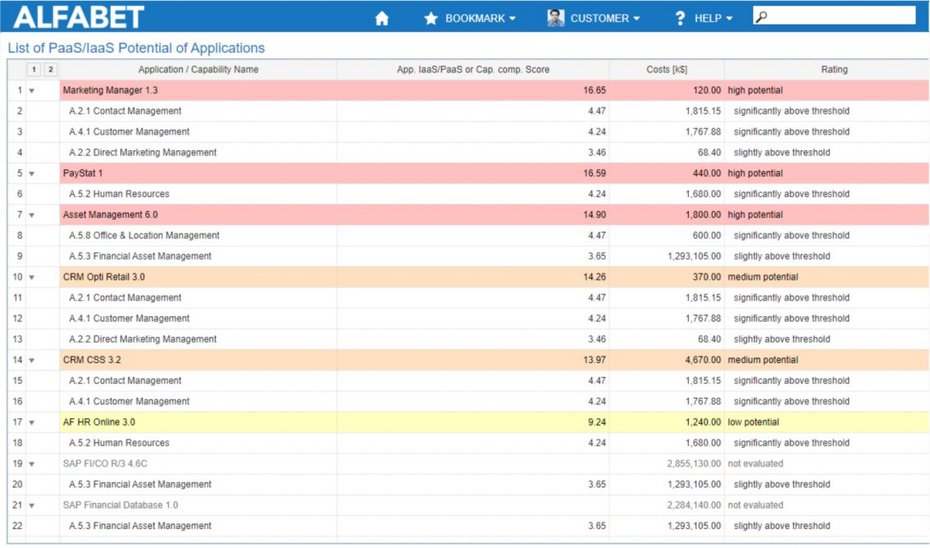
Task: Collapse the PayStat 1 row
Action: pos(32,174)
